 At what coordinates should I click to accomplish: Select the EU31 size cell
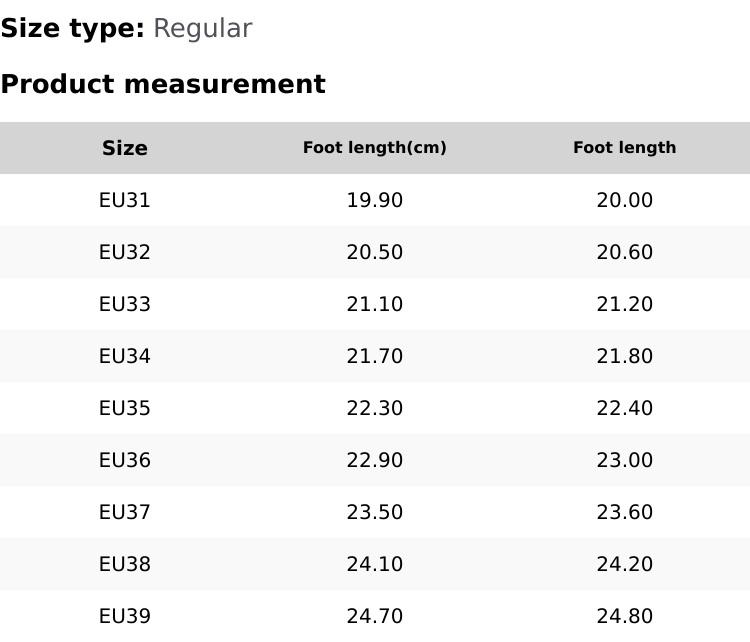[125, 200]
